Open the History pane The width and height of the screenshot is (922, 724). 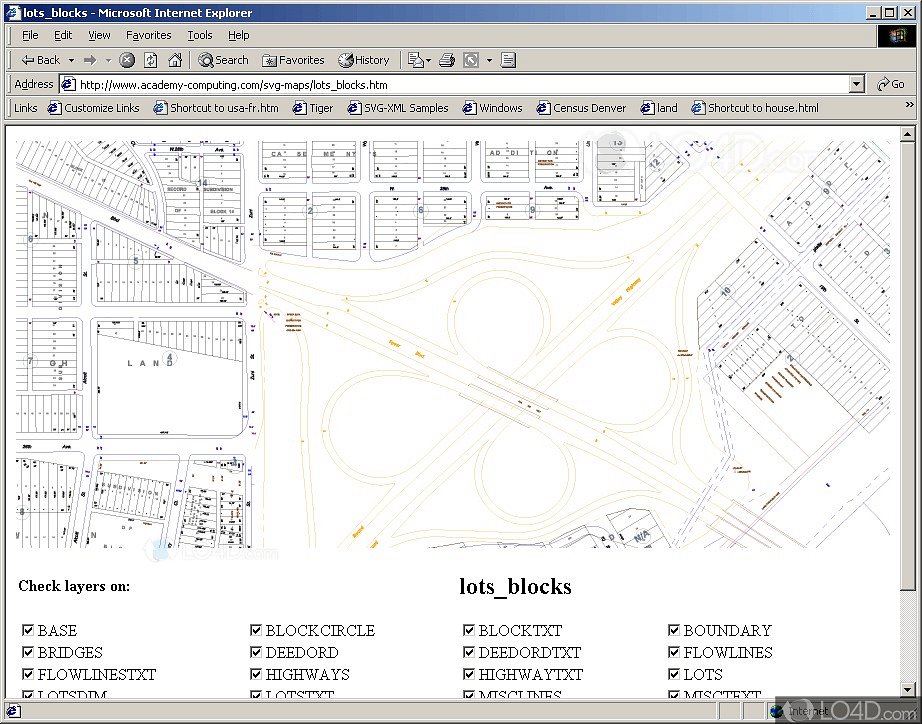[364, 60]
